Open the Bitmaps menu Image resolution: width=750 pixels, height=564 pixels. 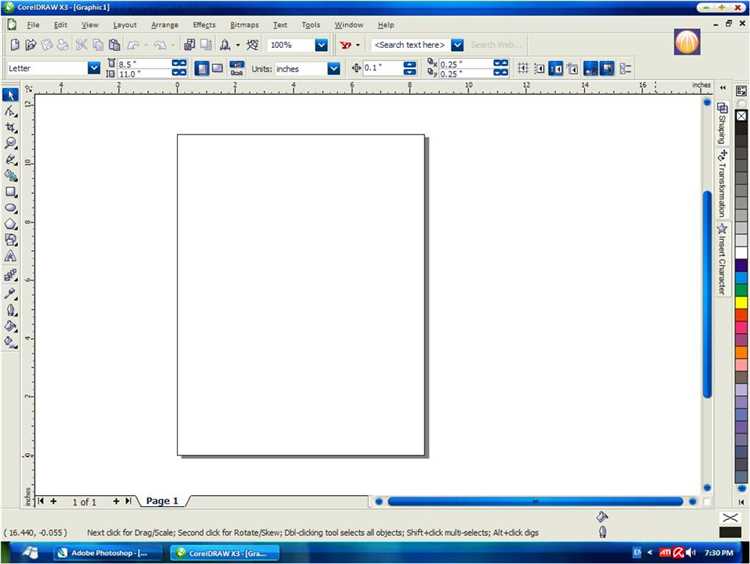coord(244,24)
